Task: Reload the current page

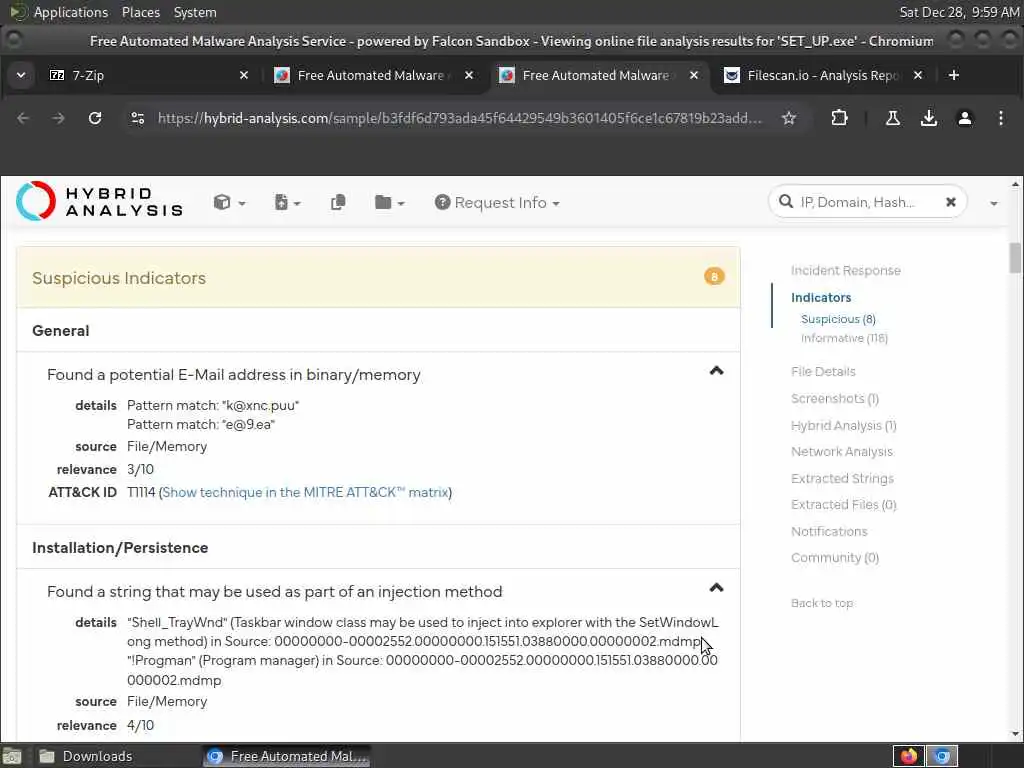Action: point(95,118)
